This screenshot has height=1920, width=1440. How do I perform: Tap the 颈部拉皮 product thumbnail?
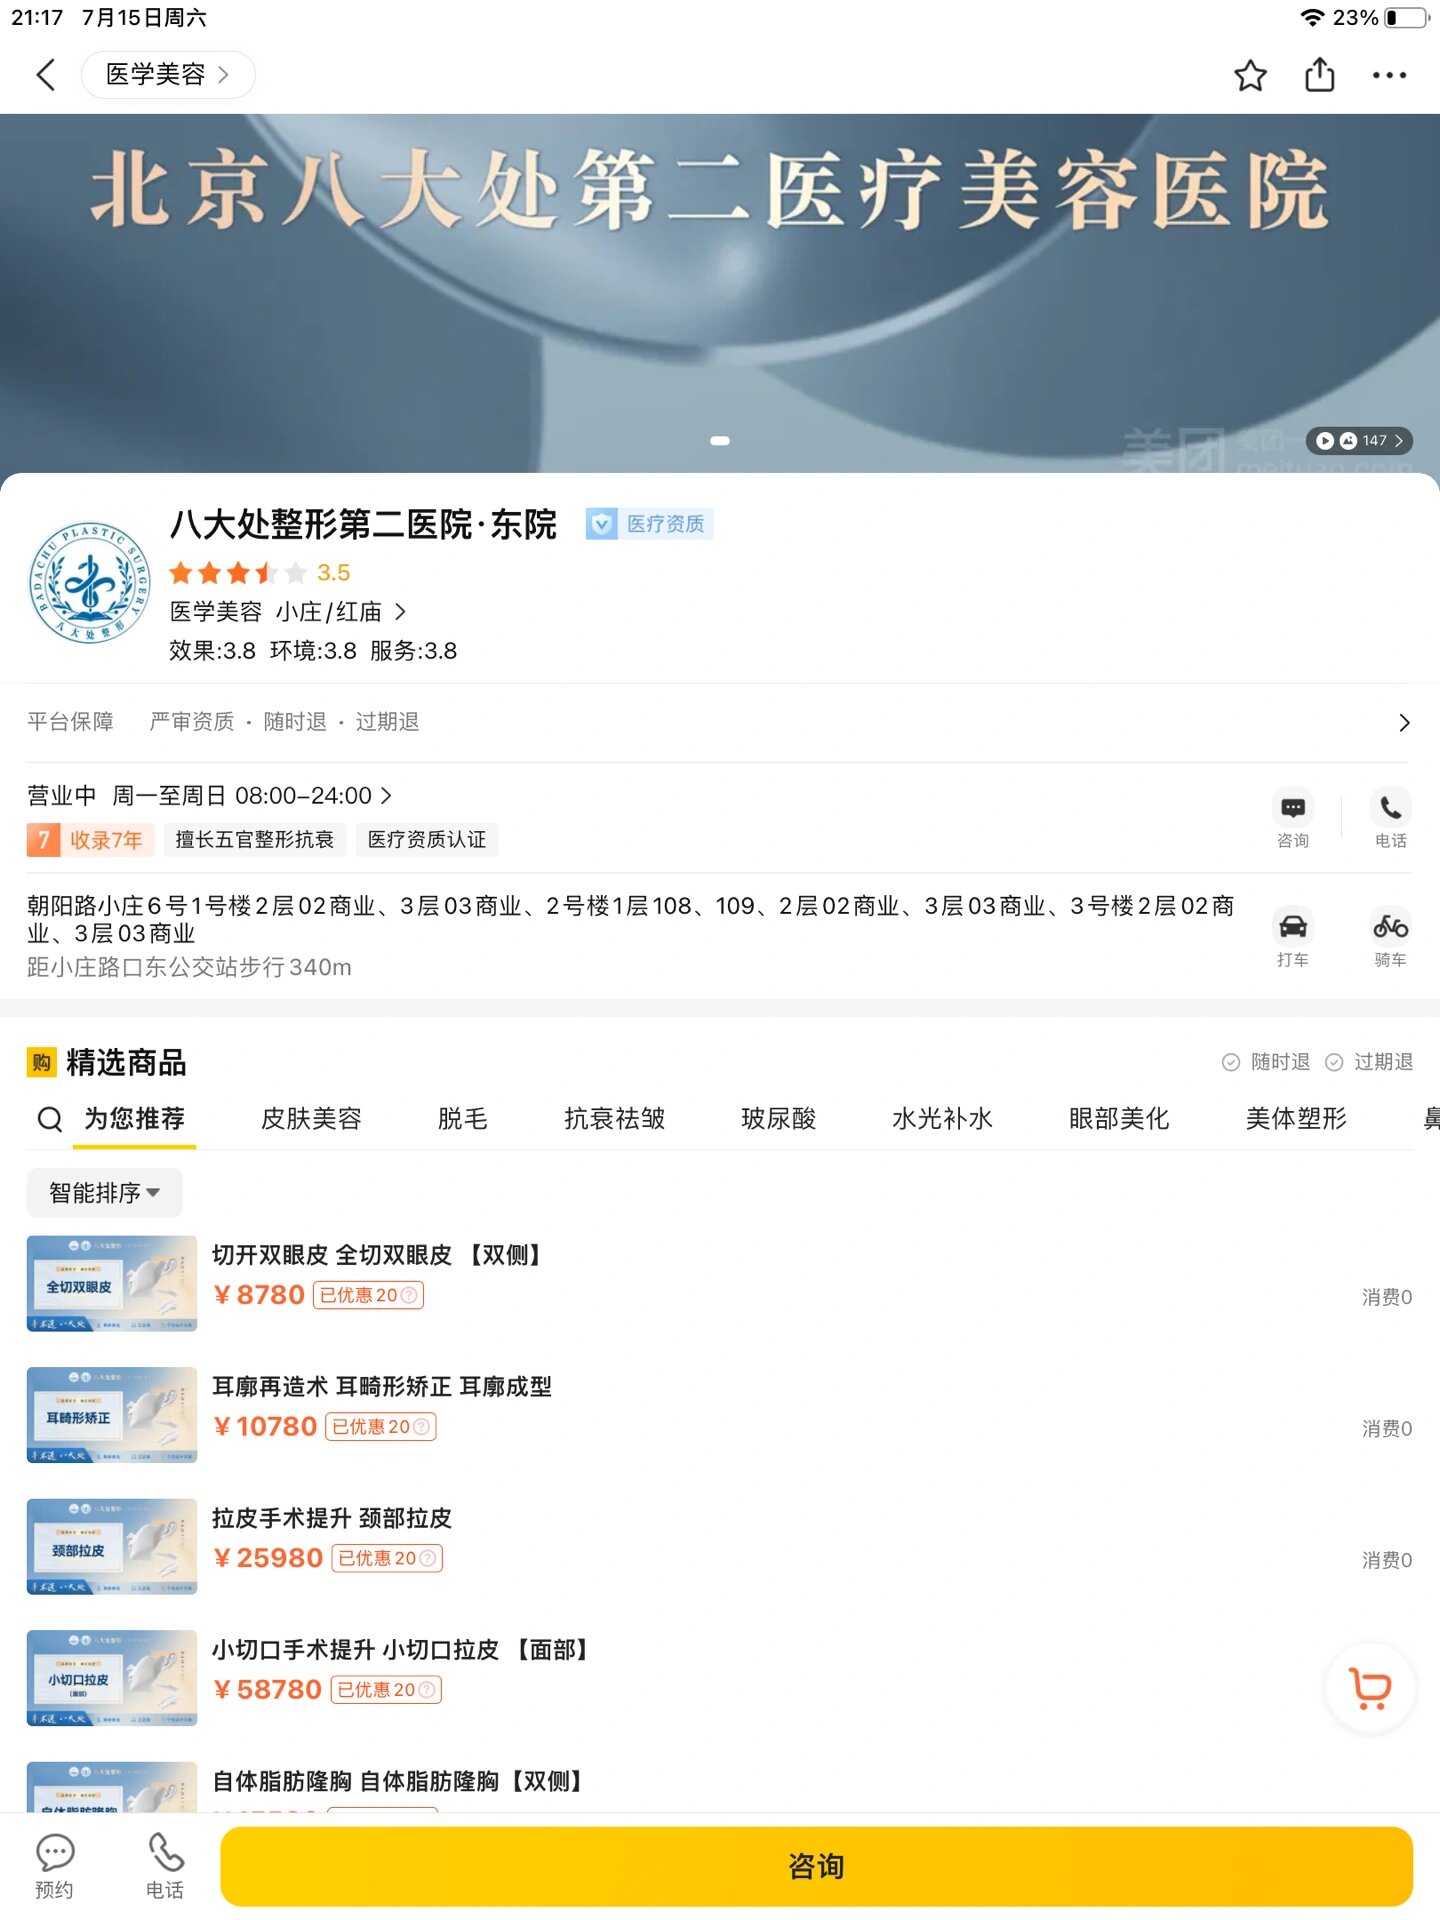point(112,1547)
